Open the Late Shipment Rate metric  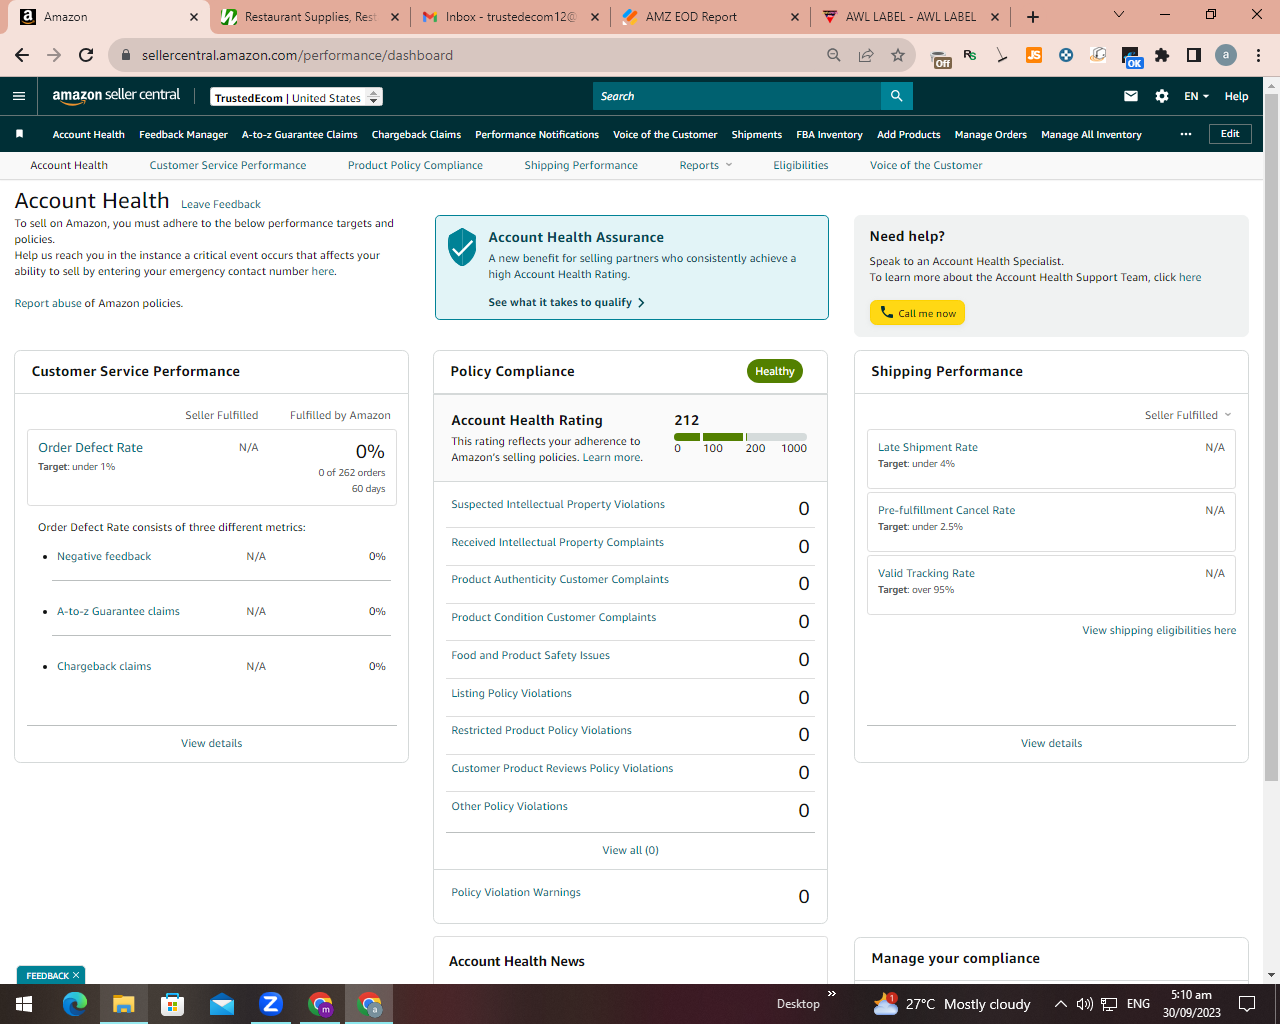point(928,447)
